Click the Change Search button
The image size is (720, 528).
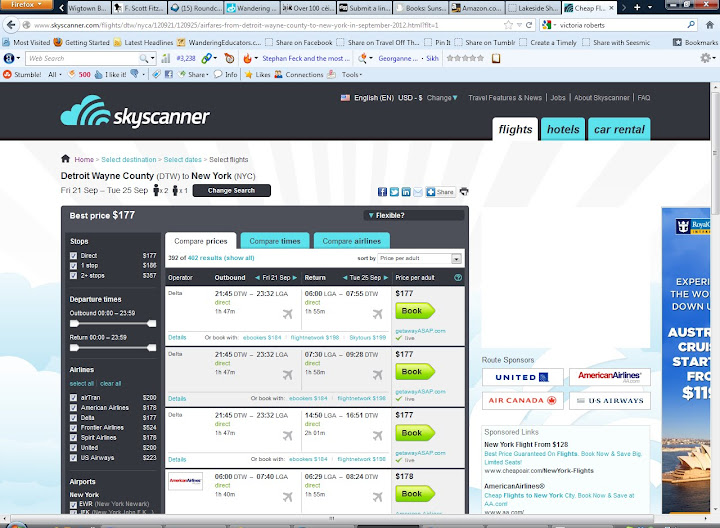[231, 191]
